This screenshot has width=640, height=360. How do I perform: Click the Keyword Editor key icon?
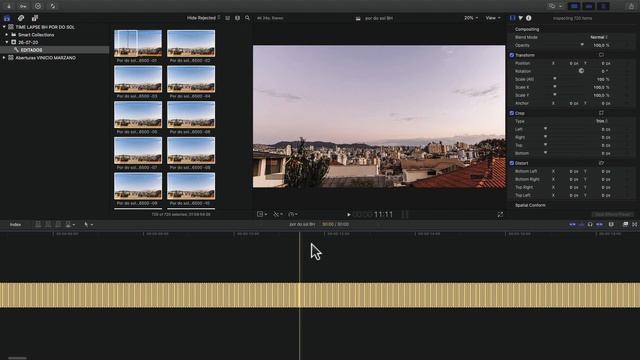[23, 6]
